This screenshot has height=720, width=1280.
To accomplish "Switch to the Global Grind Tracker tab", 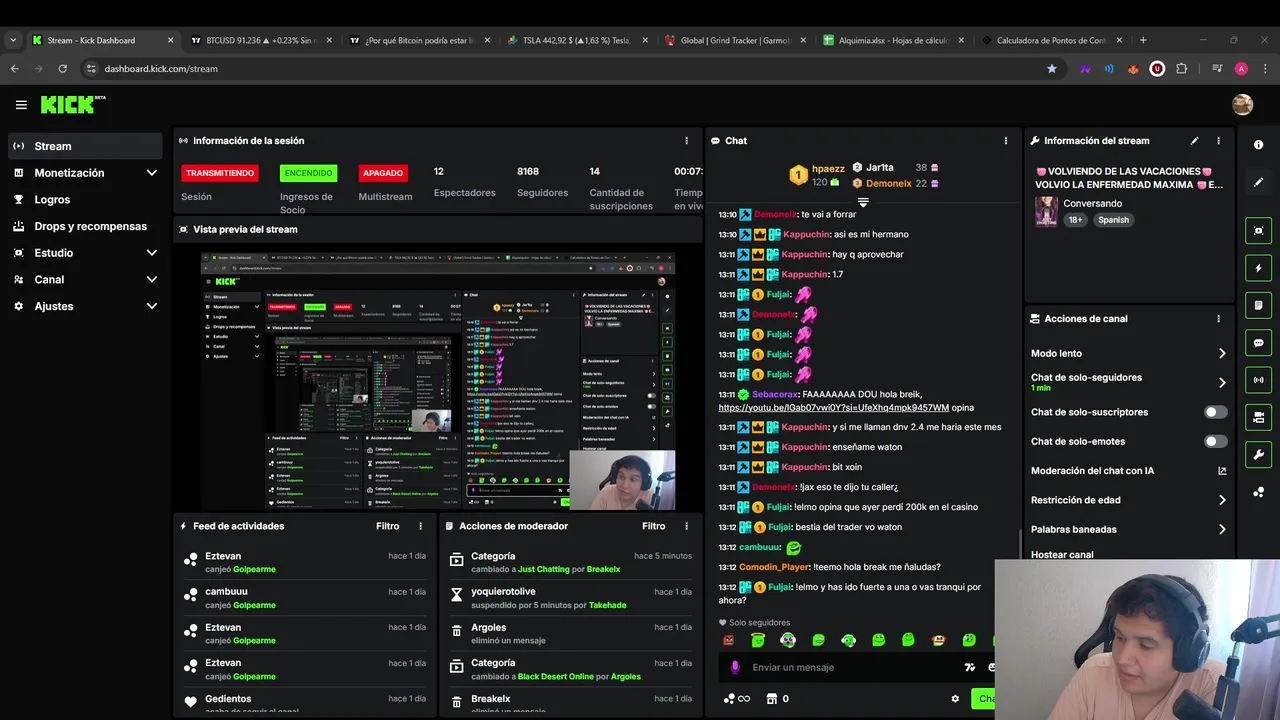I will pos(736,40).
